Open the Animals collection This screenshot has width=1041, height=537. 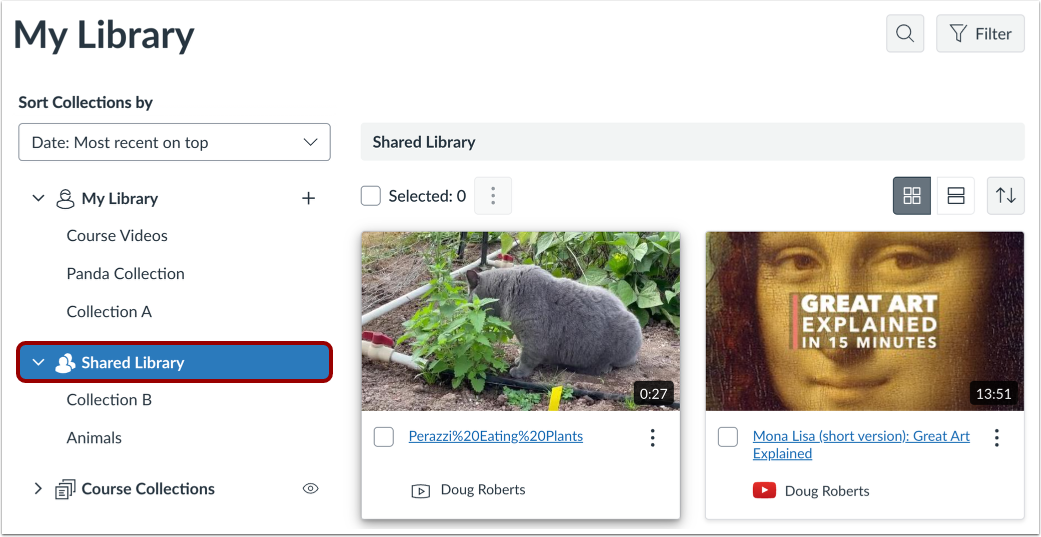(94, 437)
